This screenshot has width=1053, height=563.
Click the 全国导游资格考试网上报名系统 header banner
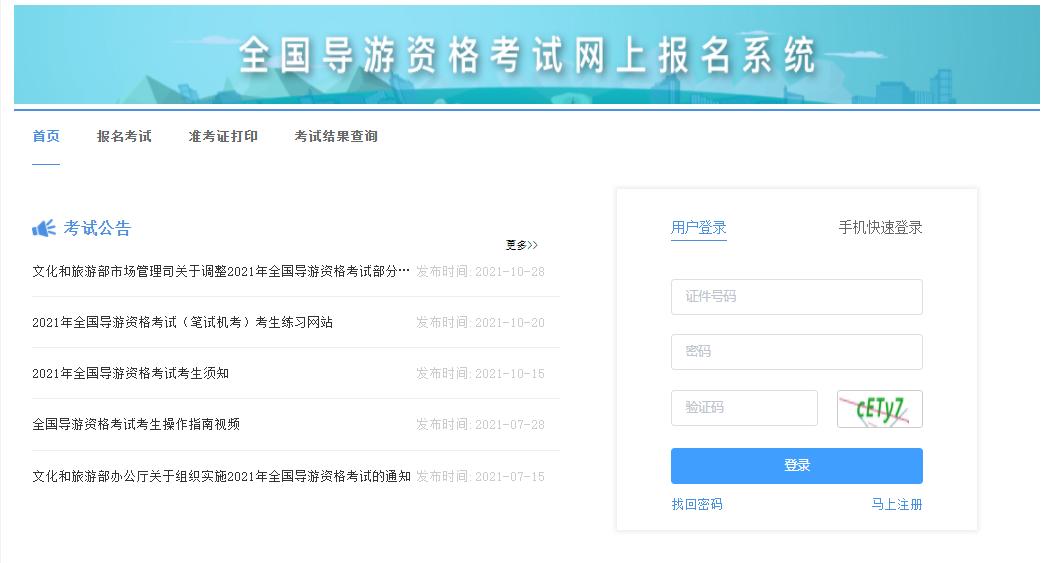(526, 54)
